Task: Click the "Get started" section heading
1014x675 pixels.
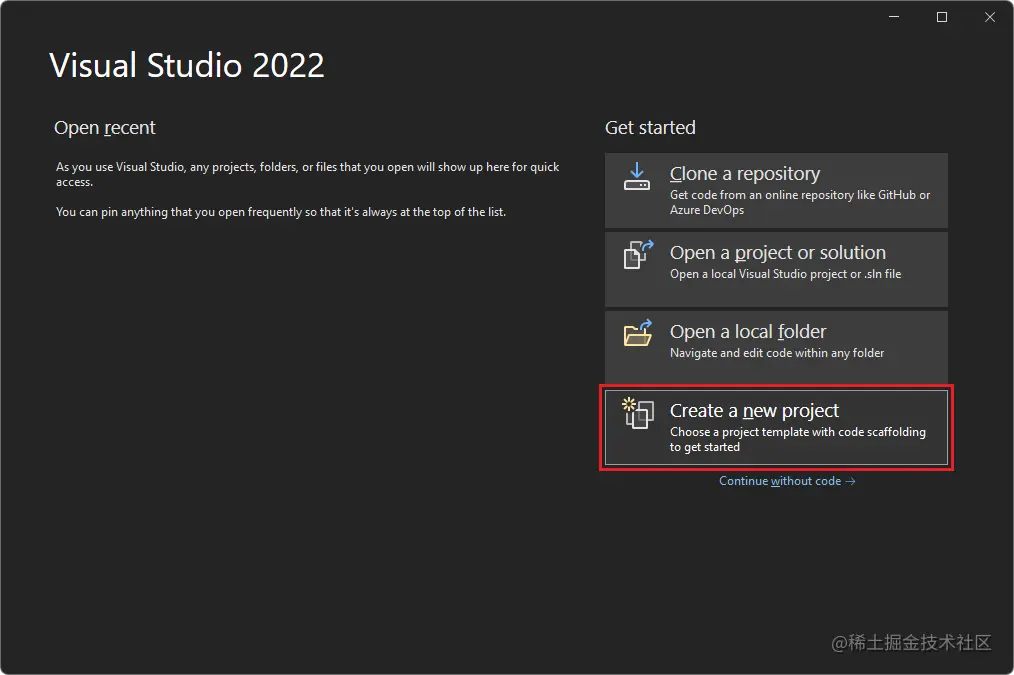Action: click(x=650, y=128)
